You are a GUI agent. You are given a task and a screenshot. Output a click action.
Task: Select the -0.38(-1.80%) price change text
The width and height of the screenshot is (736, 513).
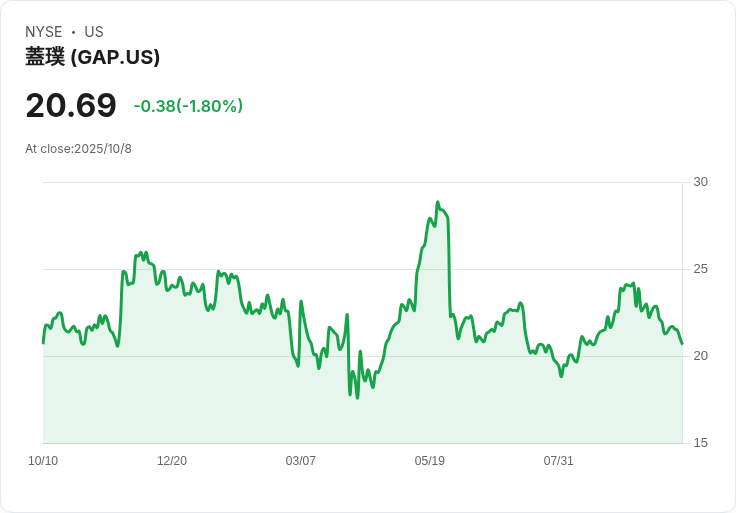(188, 106)
